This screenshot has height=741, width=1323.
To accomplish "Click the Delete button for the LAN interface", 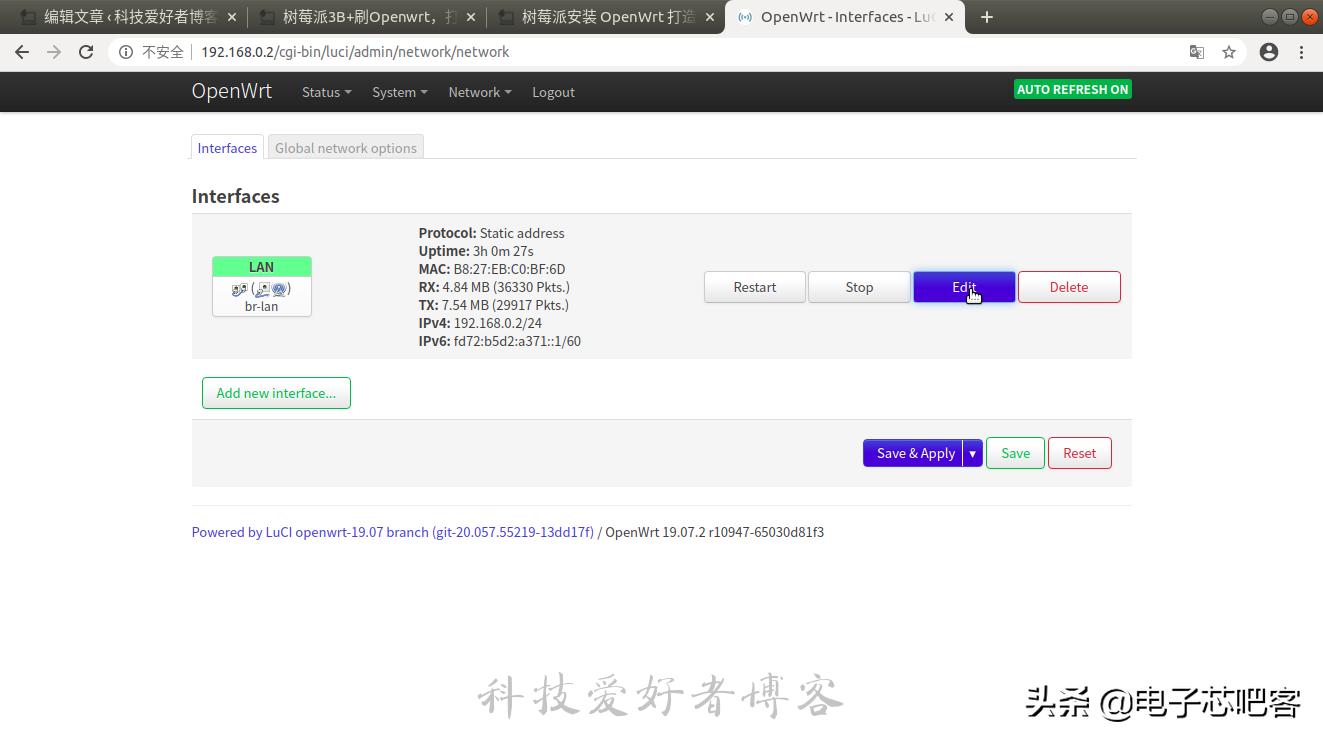I will tap(1068, 287).
